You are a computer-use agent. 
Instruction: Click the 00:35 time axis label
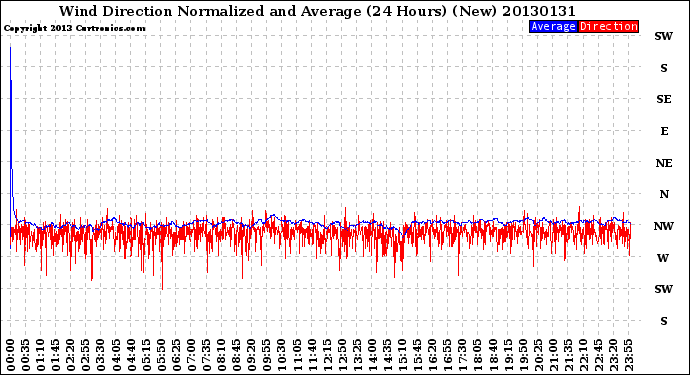point(26,355)
